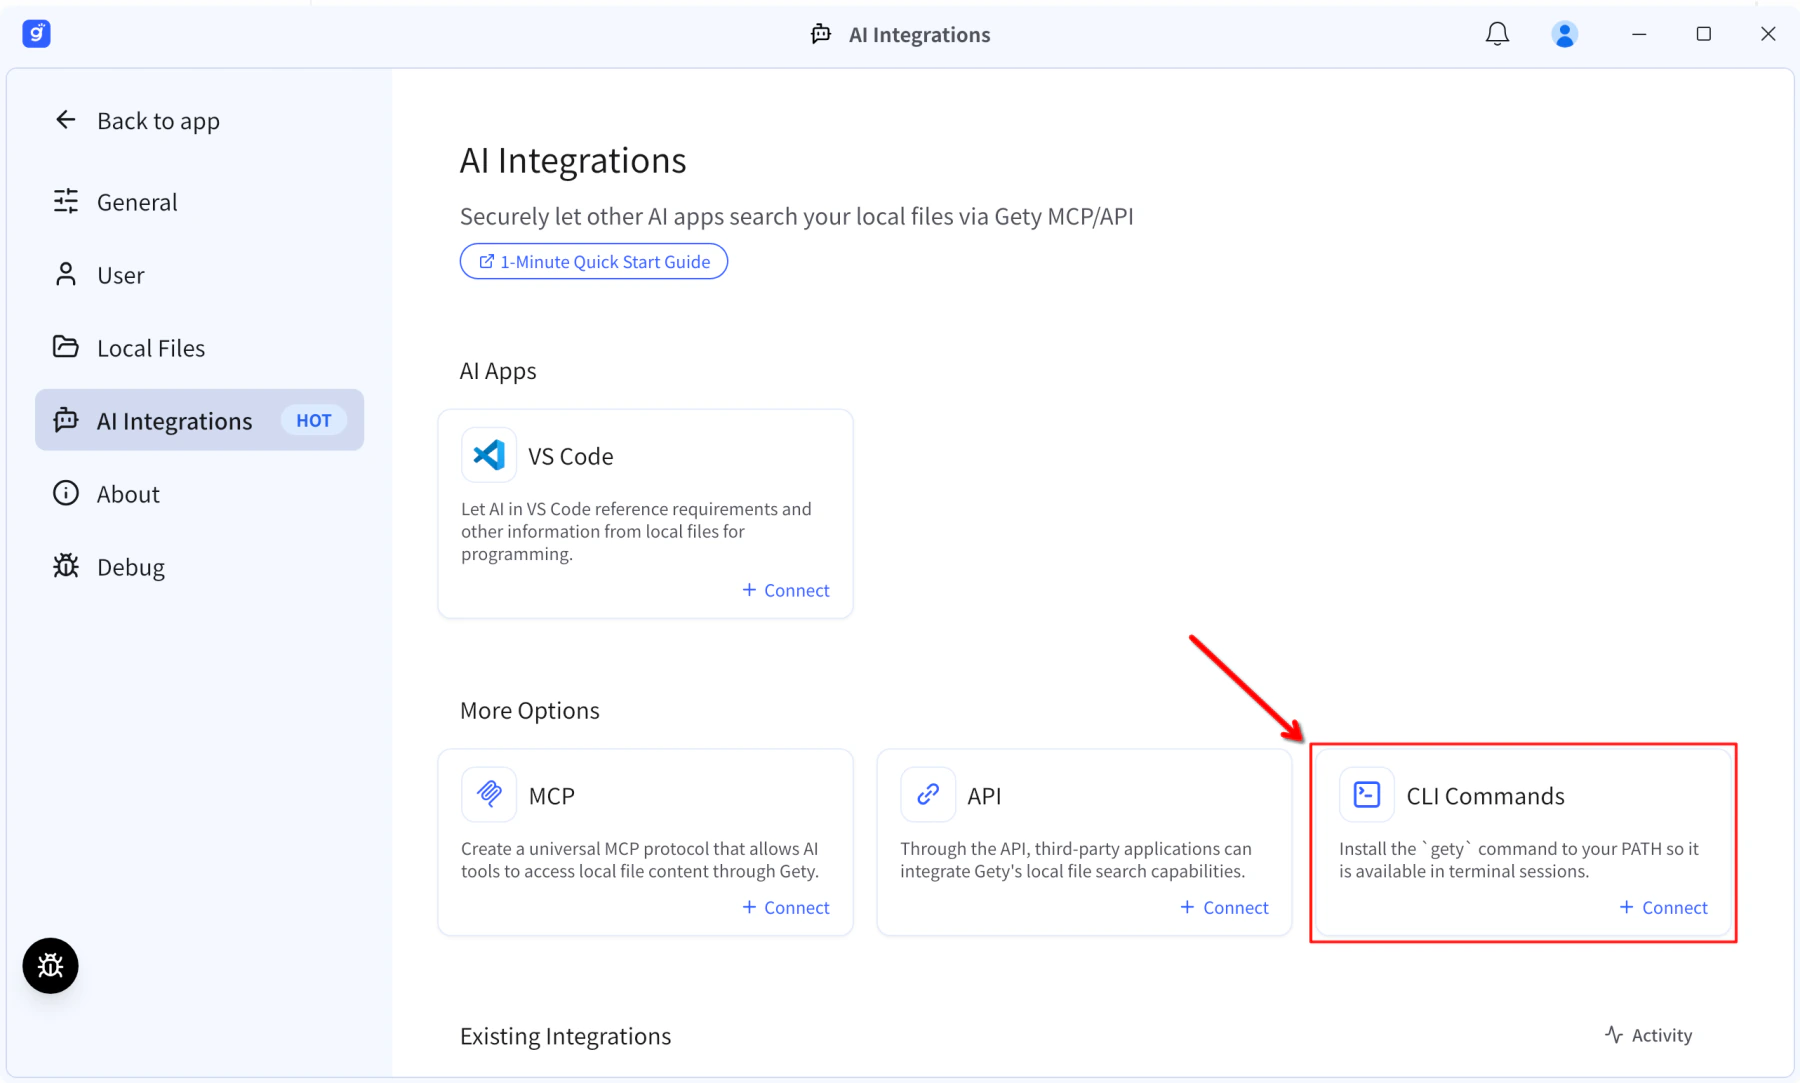Connect VS Code integration
The height and width of the screenshot is (1083, 1800).
(786, 590)
